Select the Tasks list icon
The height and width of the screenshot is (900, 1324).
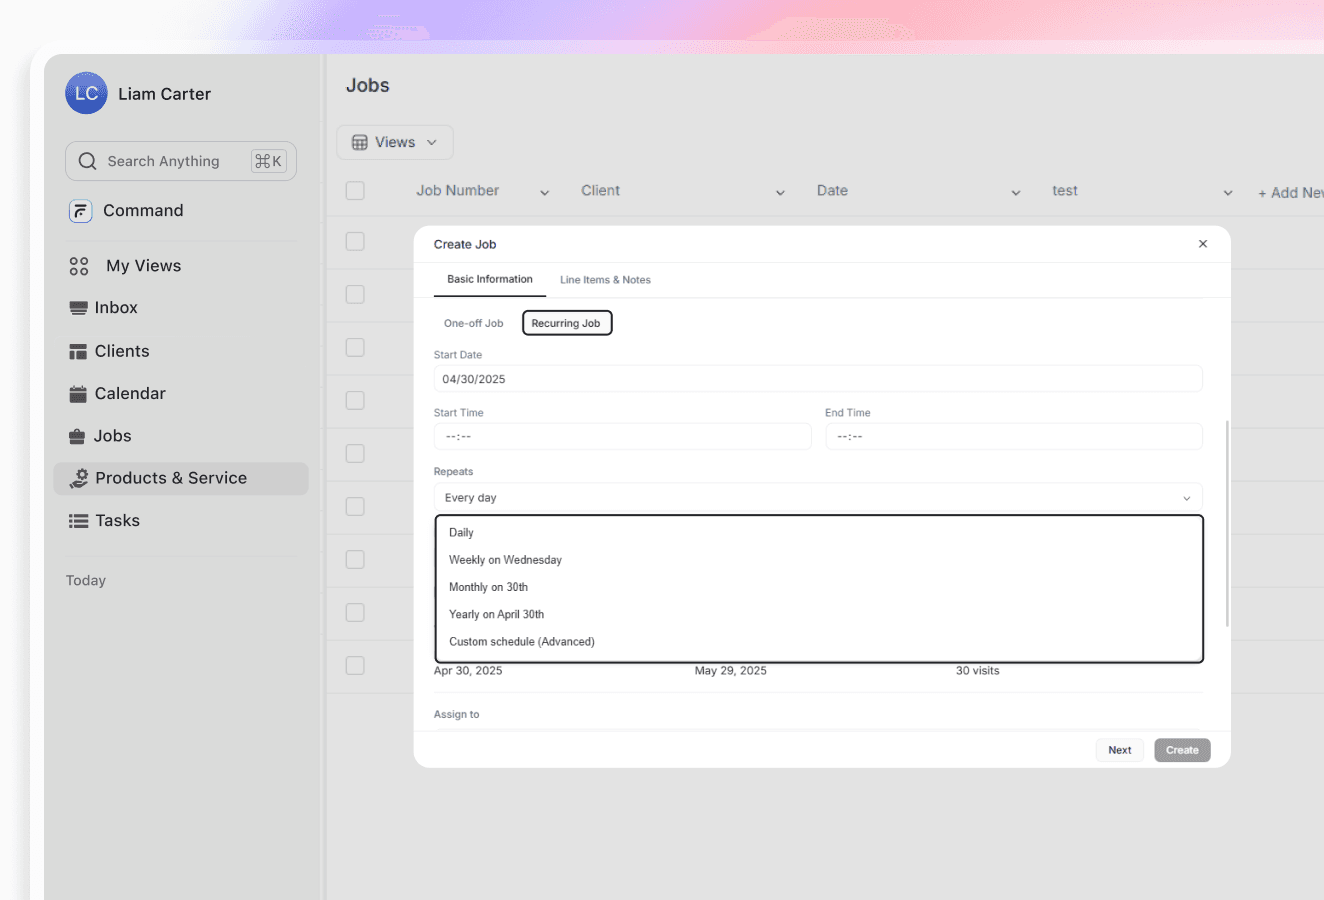click(x=77, y=520)
